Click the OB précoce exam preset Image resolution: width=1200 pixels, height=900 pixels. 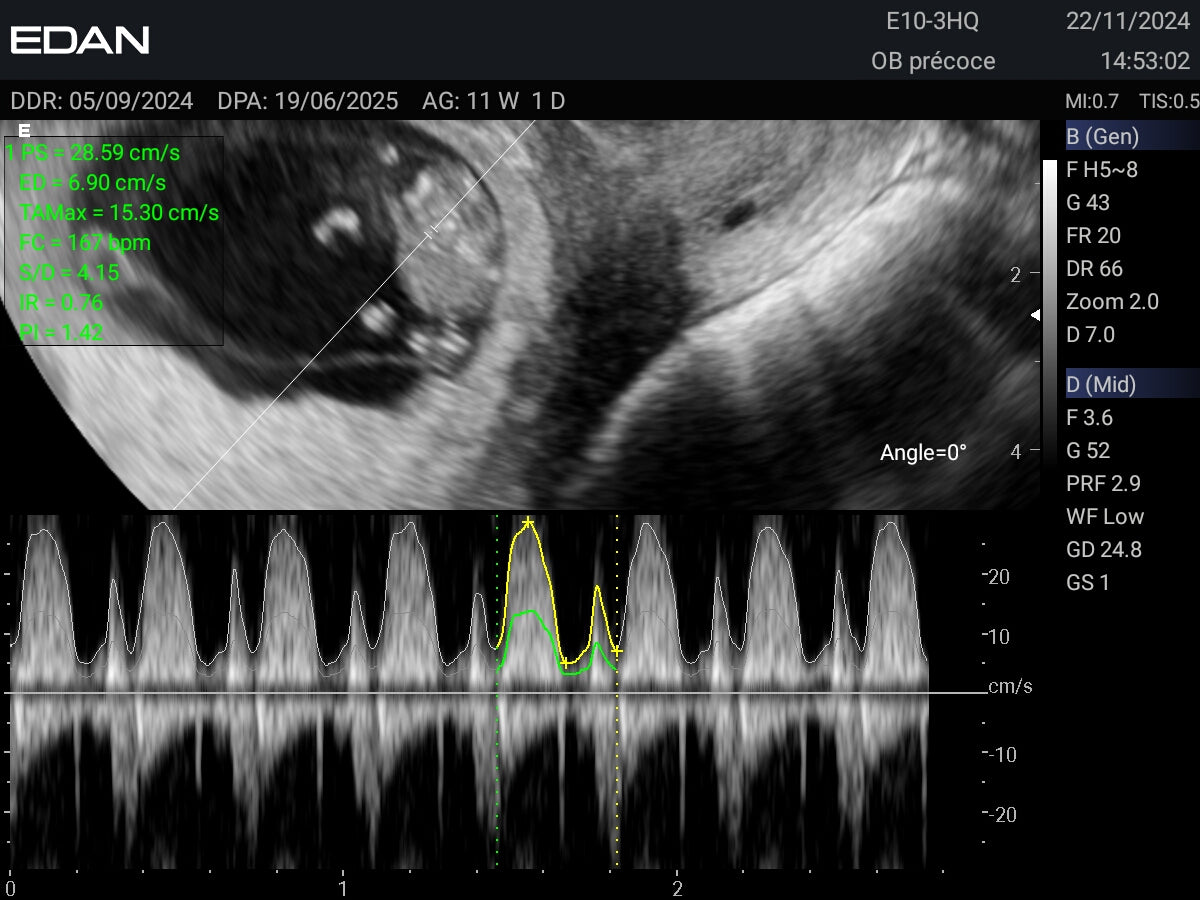[x=933, y=61]
